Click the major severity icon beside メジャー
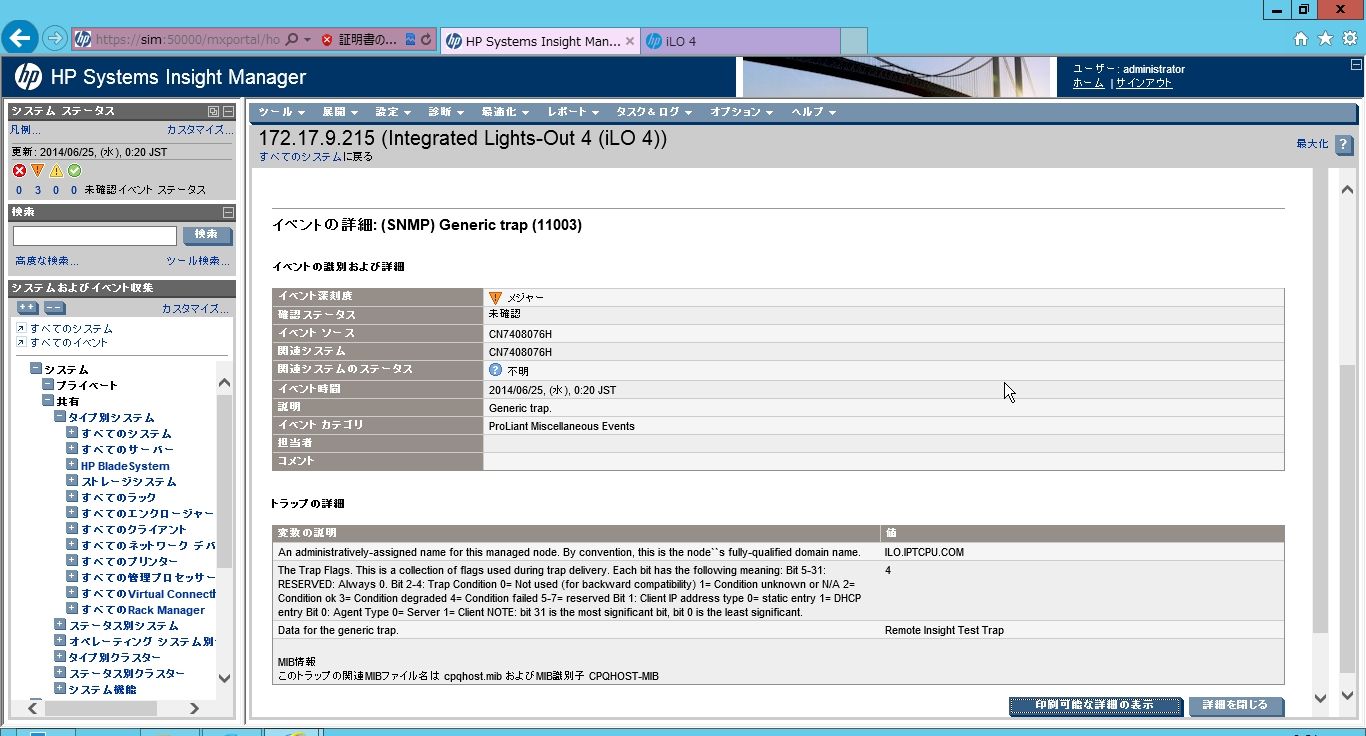 coord(495,297)
